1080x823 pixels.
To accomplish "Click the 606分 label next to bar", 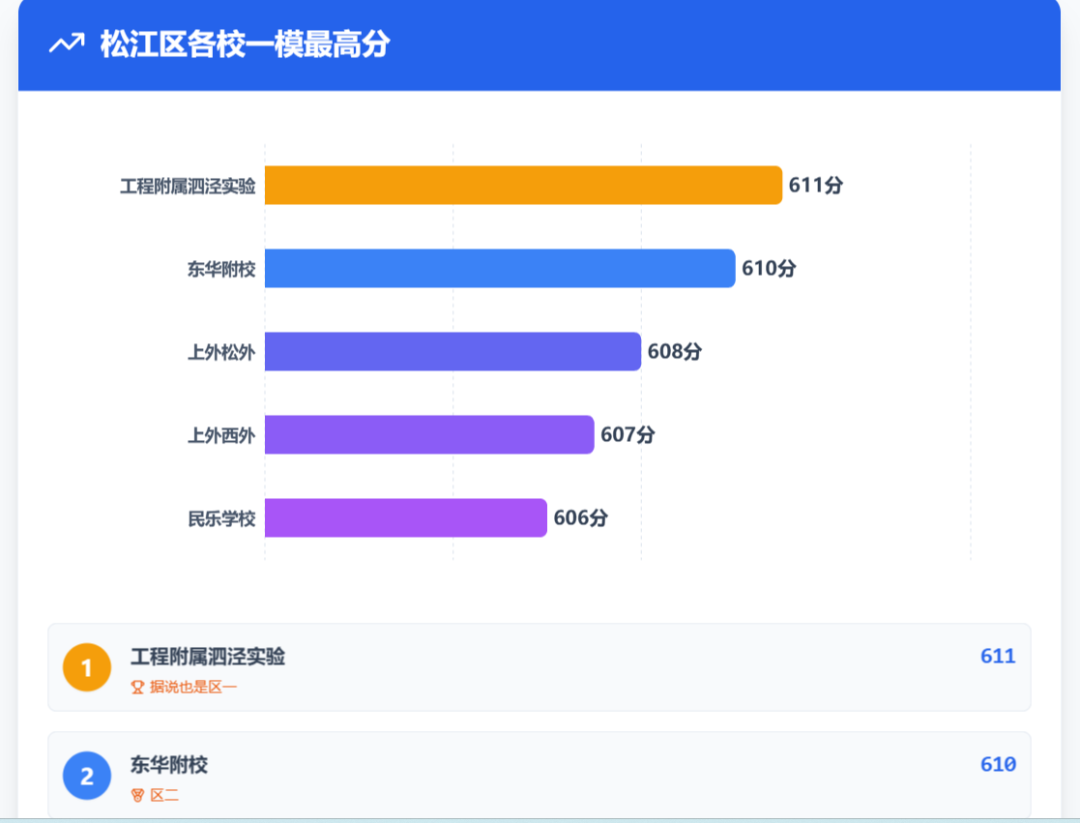I will [580, 518].
